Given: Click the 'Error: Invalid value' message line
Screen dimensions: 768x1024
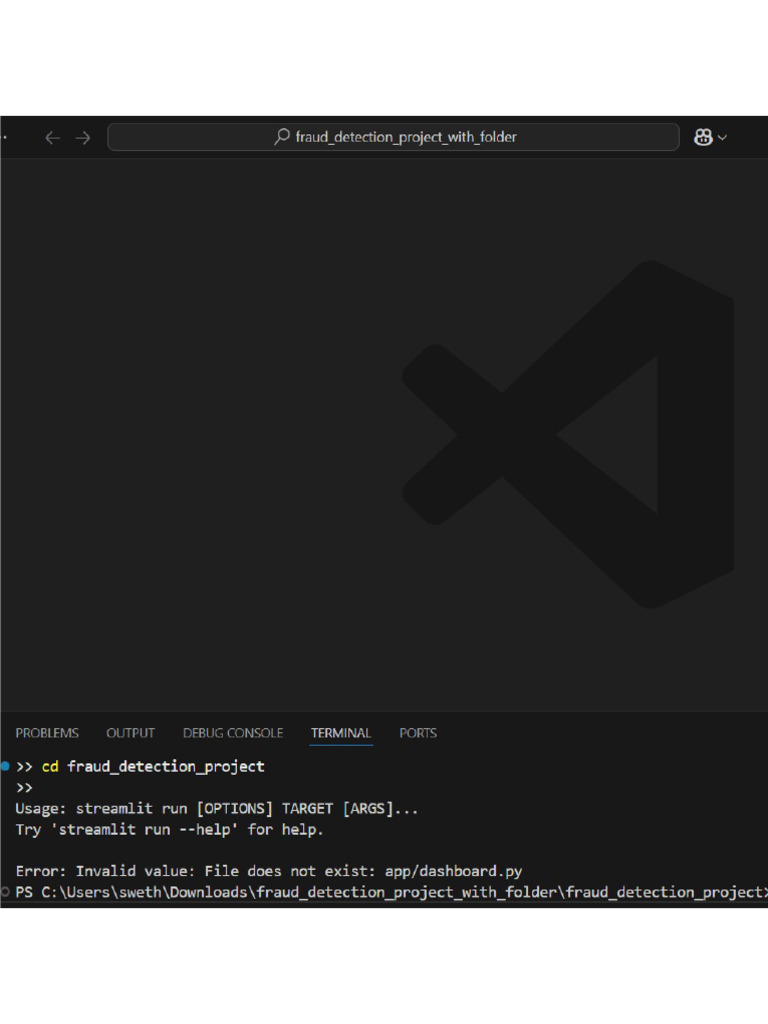Looking at the screenshot, I should tap(268, 871).
